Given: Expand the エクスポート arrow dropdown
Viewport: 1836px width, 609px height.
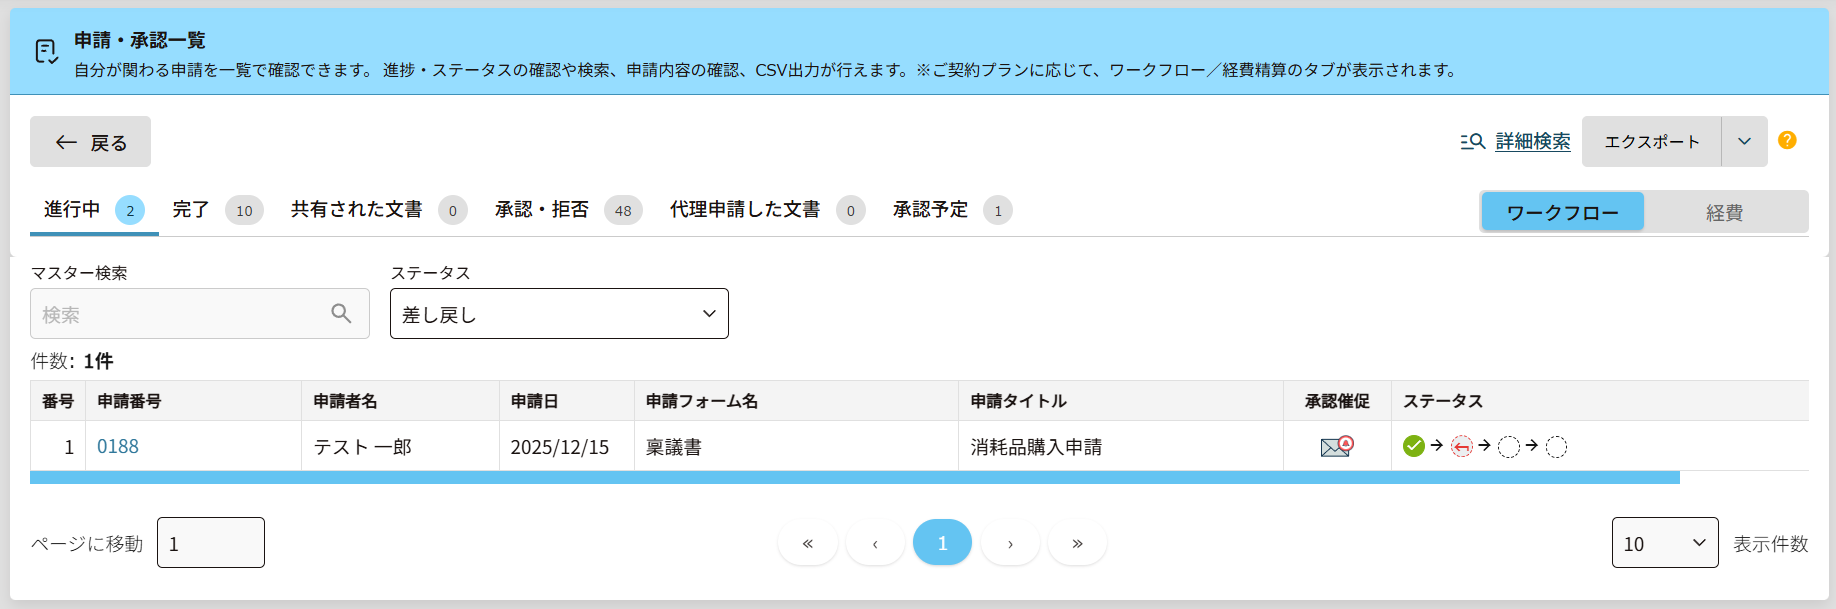Looking at the screenshot, I should point(1744,141).
